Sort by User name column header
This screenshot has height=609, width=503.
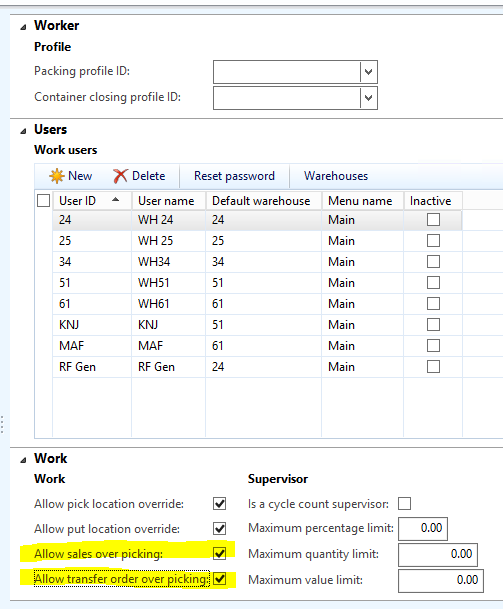(x=169, y=201)
